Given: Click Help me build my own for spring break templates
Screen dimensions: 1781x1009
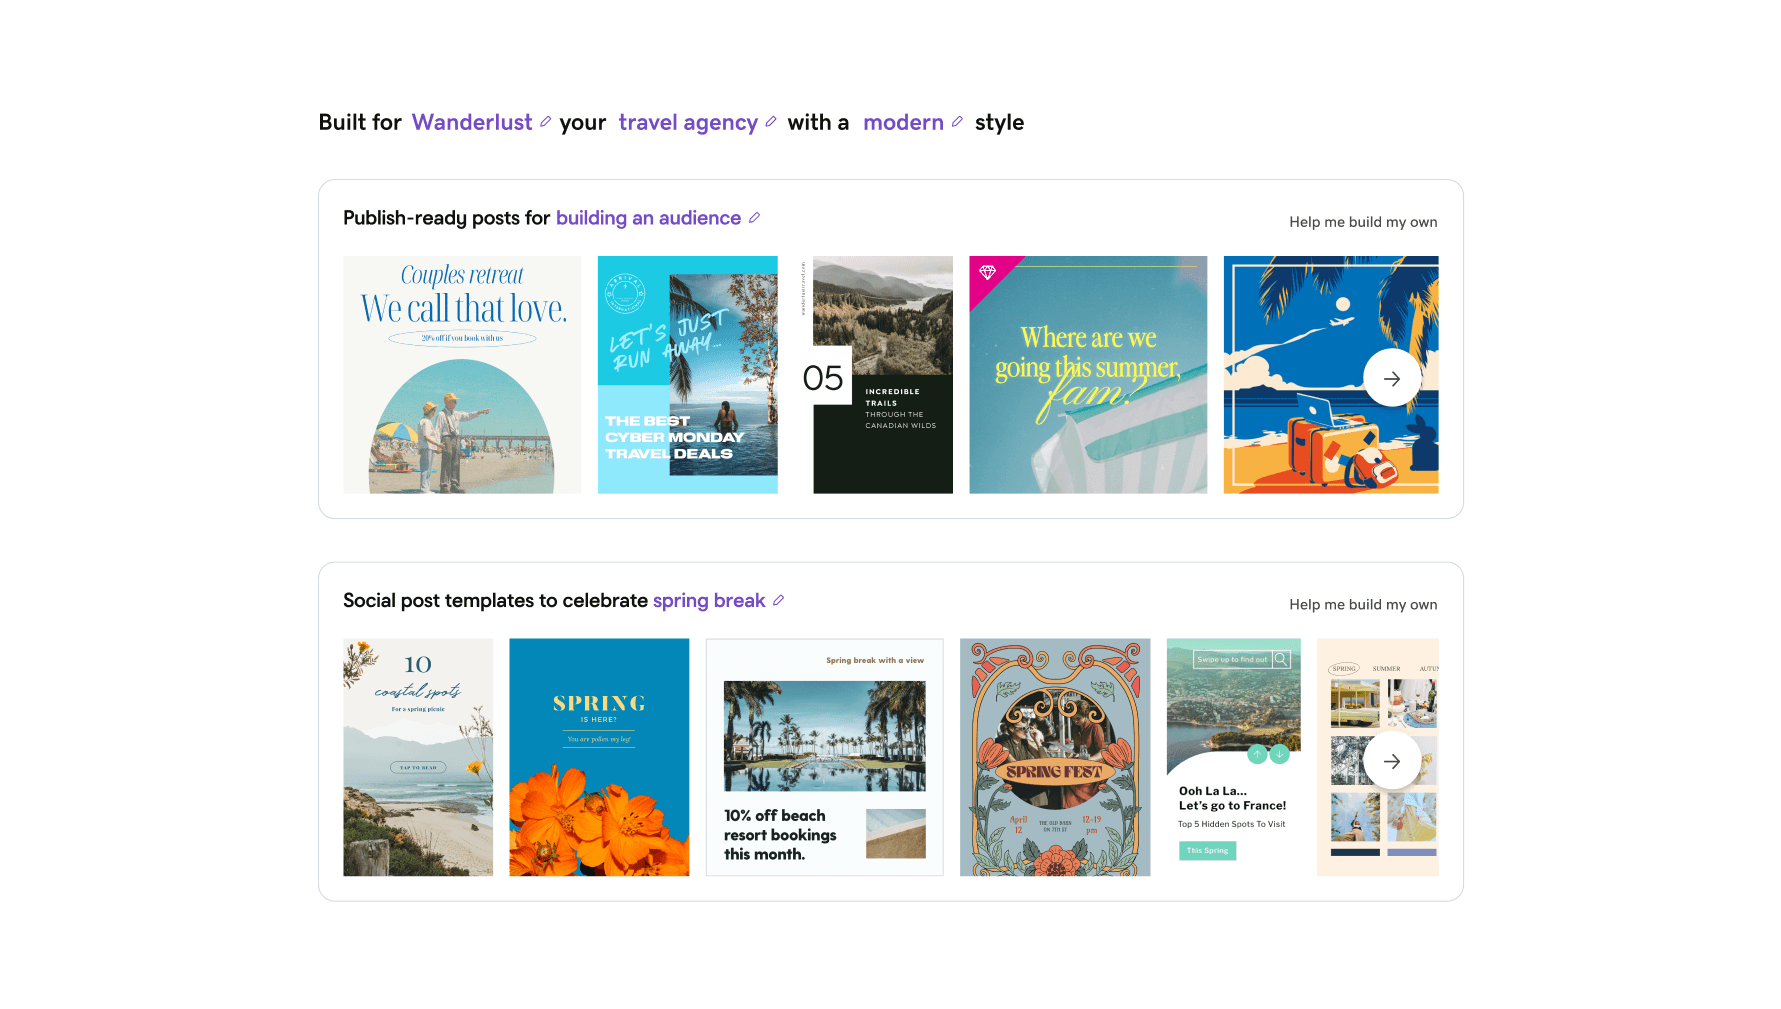Looking at the screenshot, I should click(1363, 605).
